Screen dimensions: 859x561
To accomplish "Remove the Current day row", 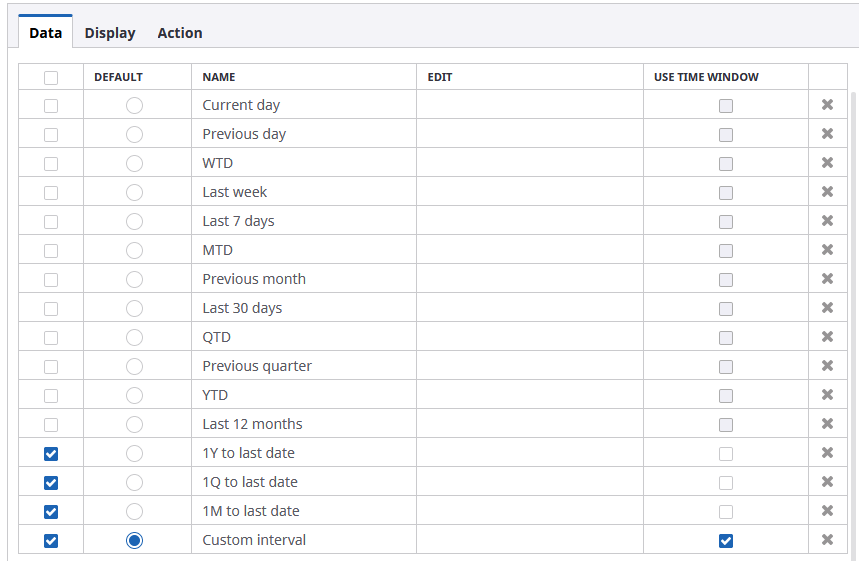I will (827, 105).
